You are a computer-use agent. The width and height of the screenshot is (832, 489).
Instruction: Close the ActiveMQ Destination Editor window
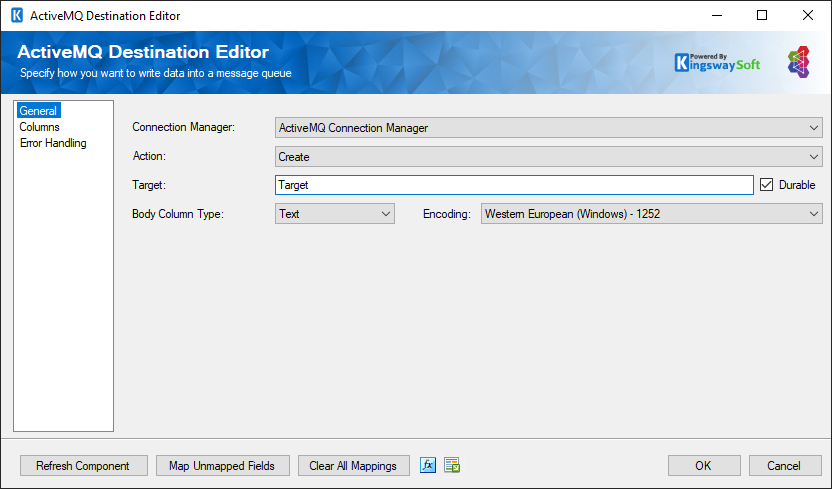[808, 15]
